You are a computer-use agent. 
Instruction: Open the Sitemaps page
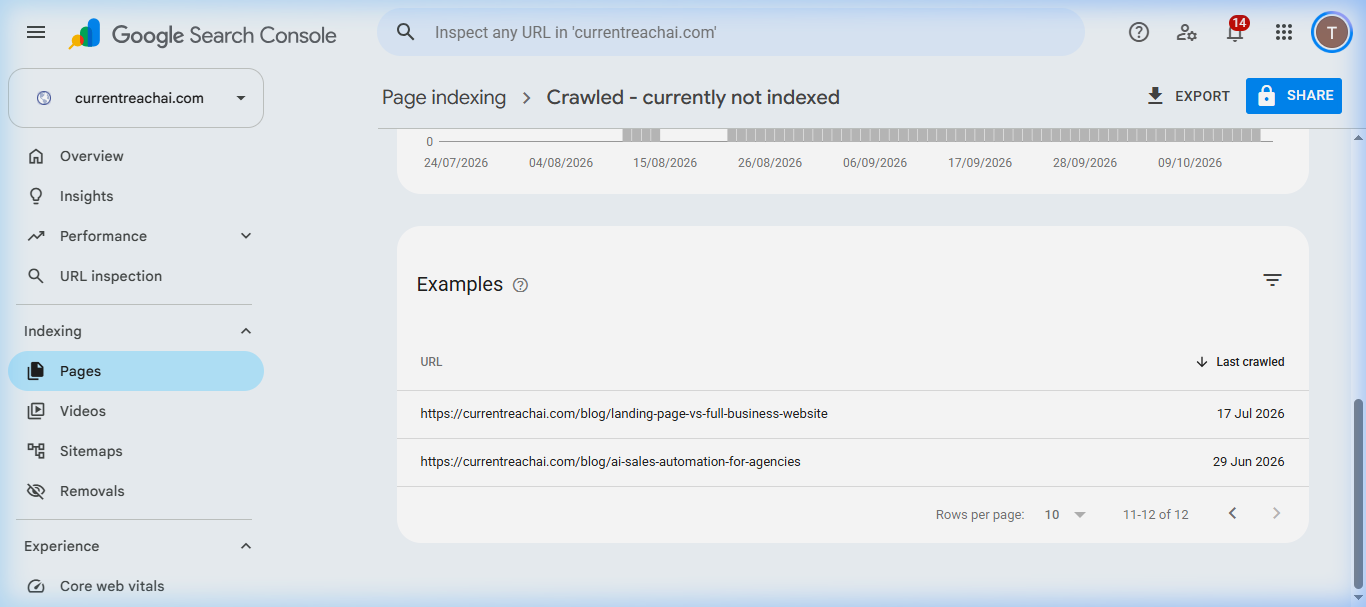tap(136, 451)
